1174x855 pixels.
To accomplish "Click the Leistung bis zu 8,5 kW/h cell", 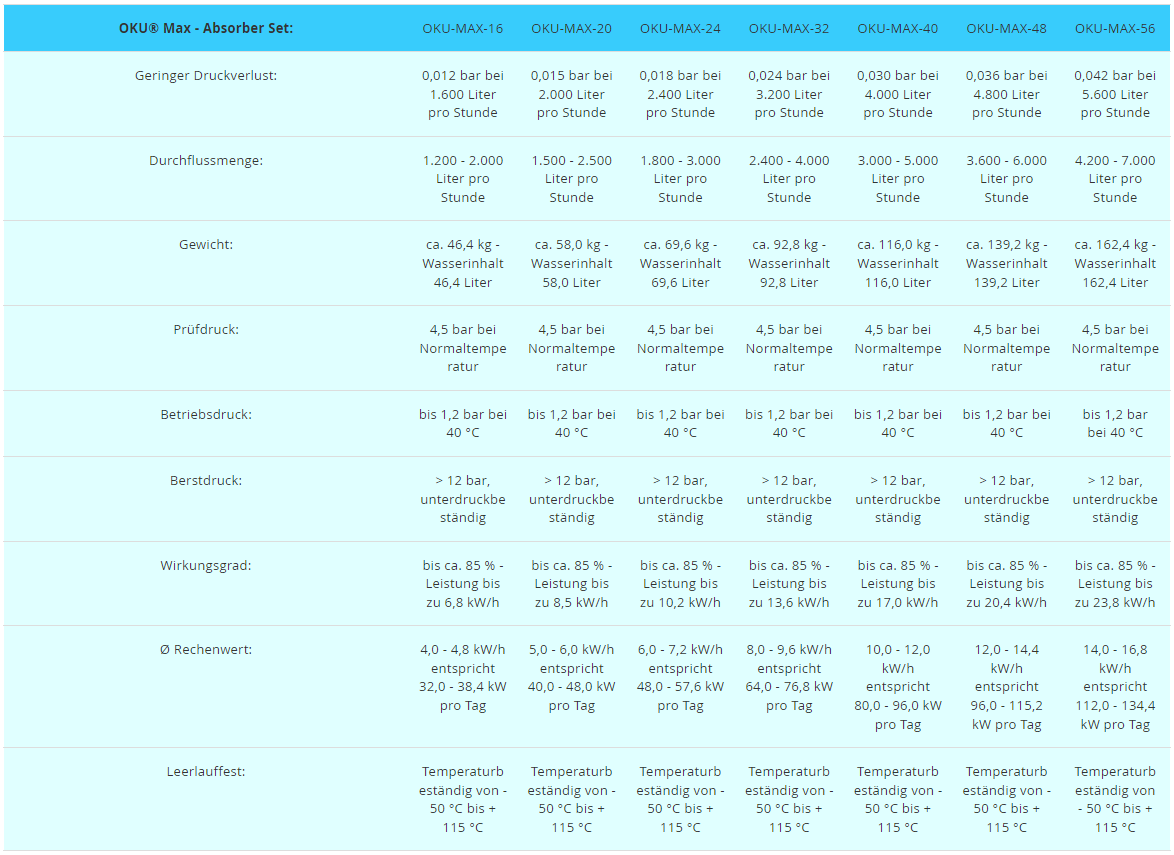I will click(x=571, y=584).
